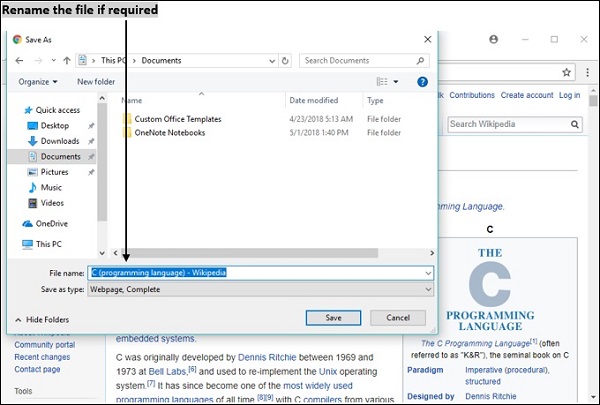The image size is (600, 405).
Task: Click the Save button
Action: tap(333, 318)
